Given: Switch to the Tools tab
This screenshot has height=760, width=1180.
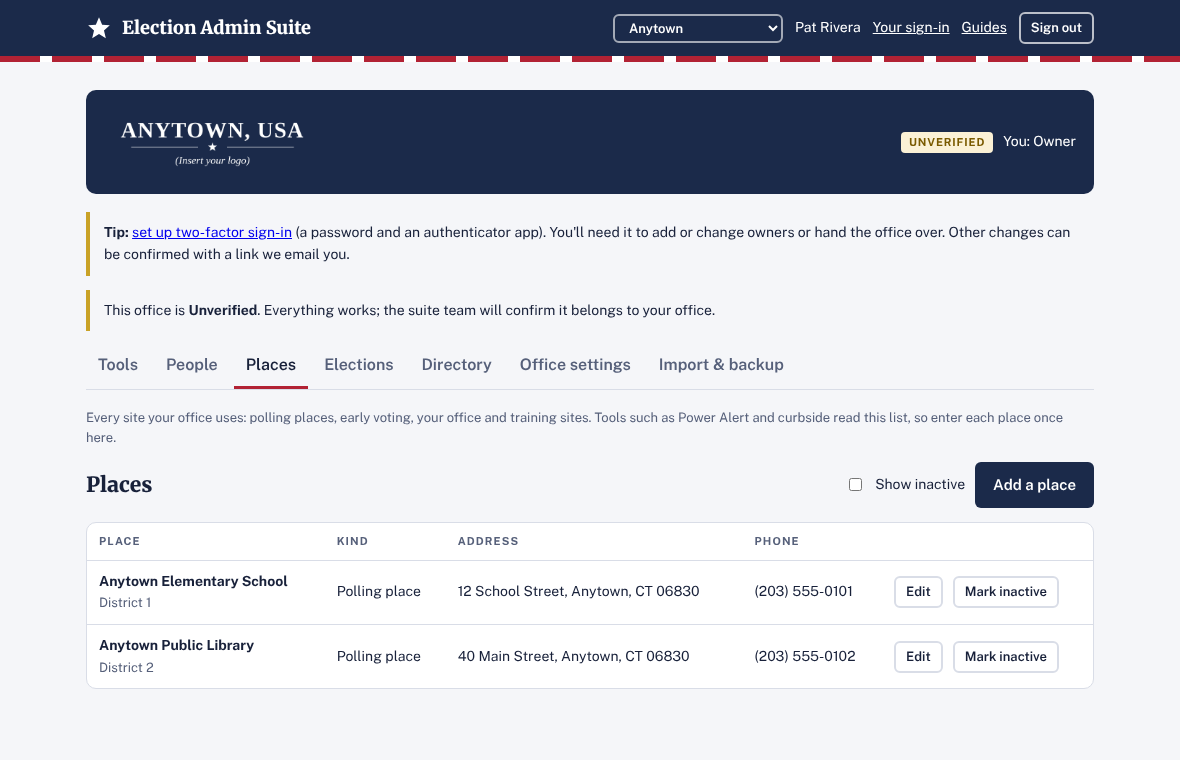Looking at the screenshot, I should (x=118, y=365).
